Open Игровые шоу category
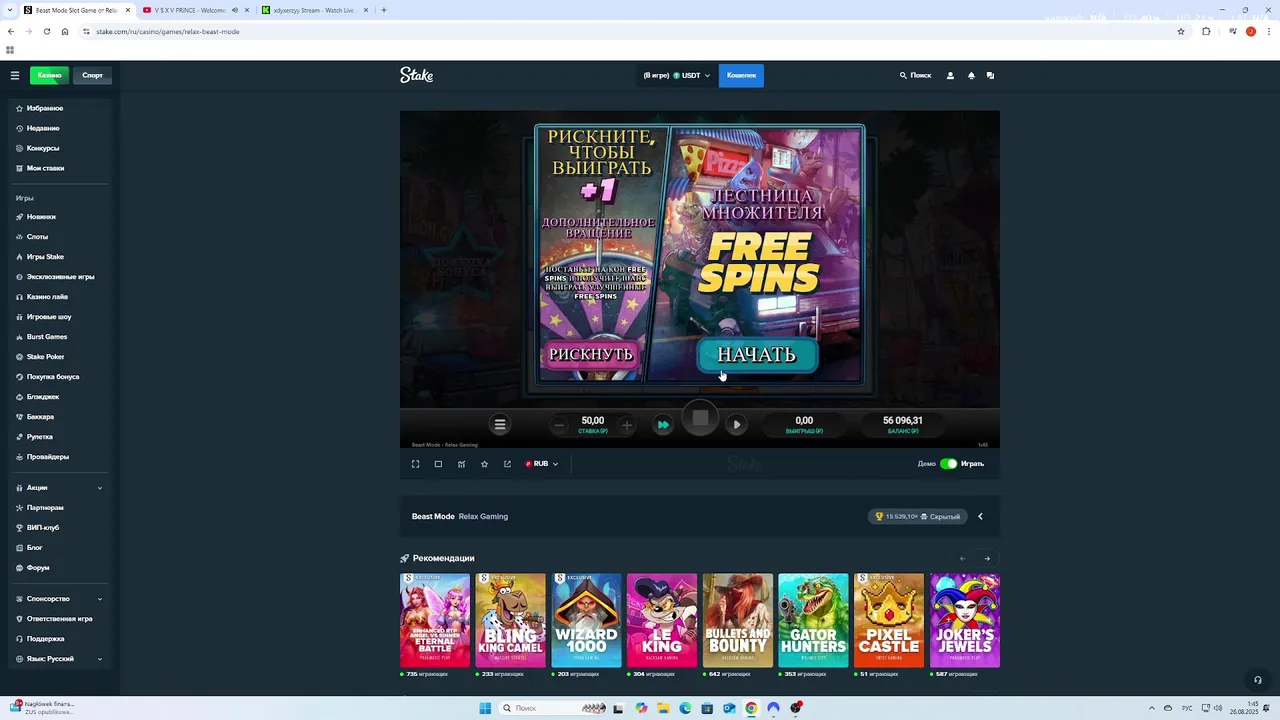Image resolution: width=1280 pixels, height=720 pixels. click(x=60, y=317)
